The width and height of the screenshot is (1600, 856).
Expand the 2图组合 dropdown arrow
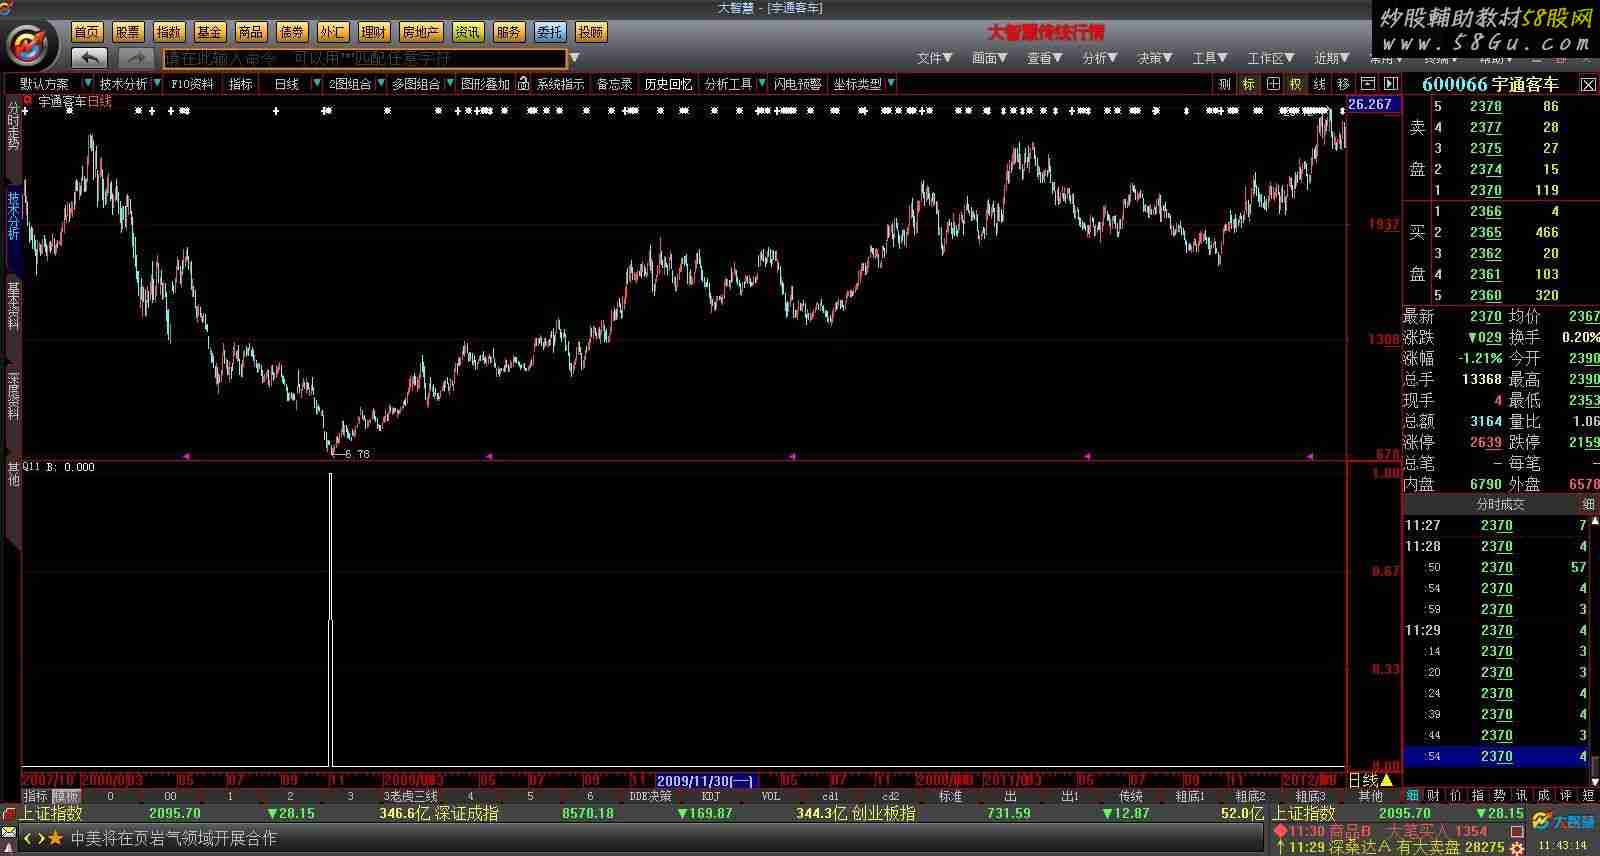click(380, 83)
